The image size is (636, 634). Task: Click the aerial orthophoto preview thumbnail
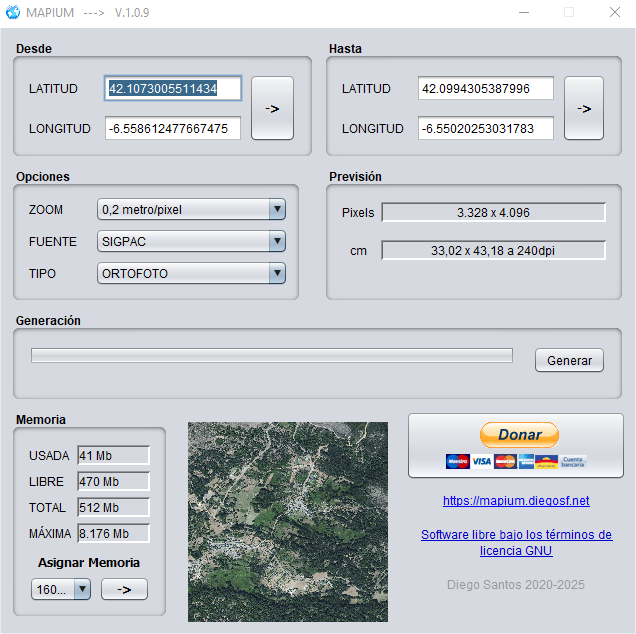288,521
